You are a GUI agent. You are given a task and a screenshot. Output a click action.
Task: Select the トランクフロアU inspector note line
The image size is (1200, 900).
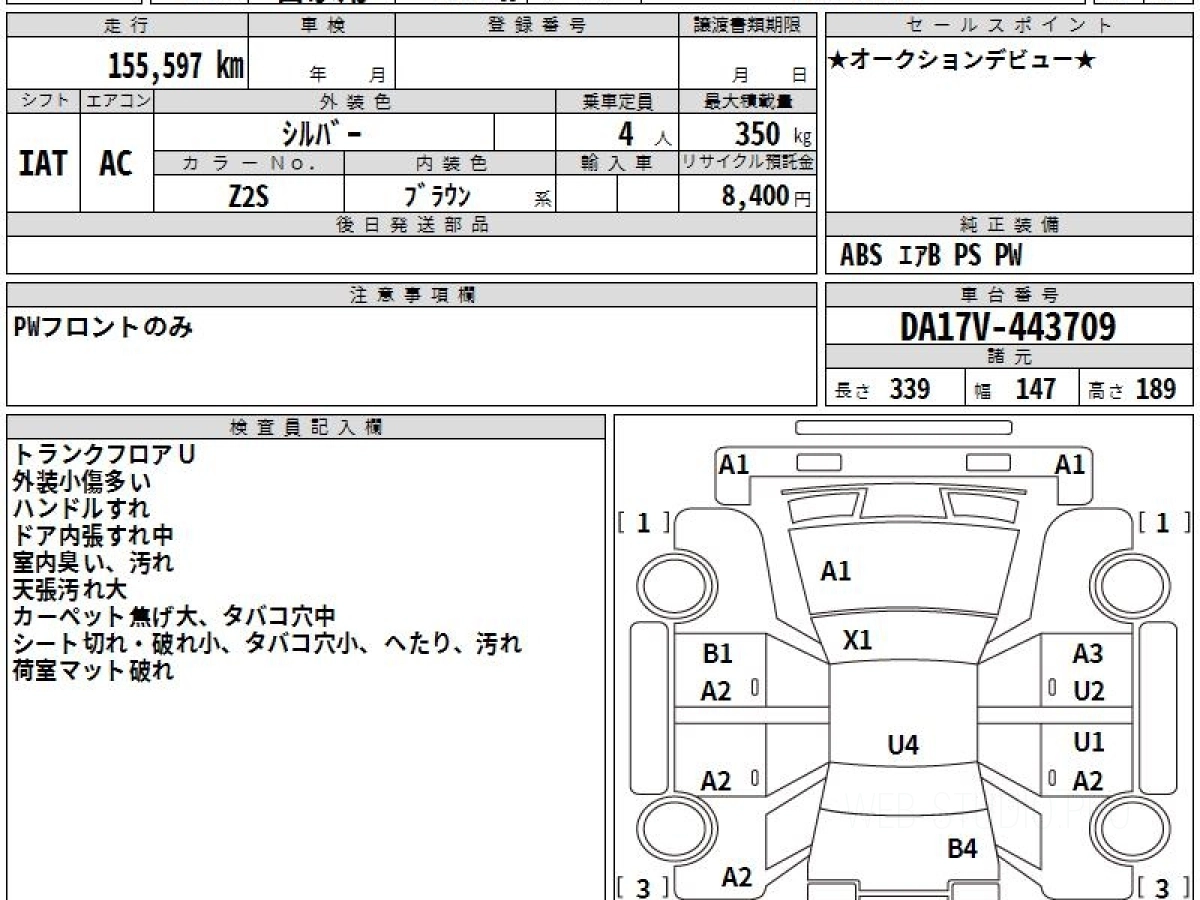point(104,454)
